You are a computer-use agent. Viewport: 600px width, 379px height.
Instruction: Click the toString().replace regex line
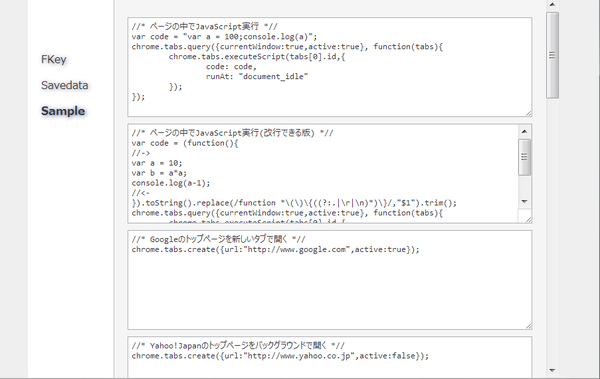[x=294, y=203]
